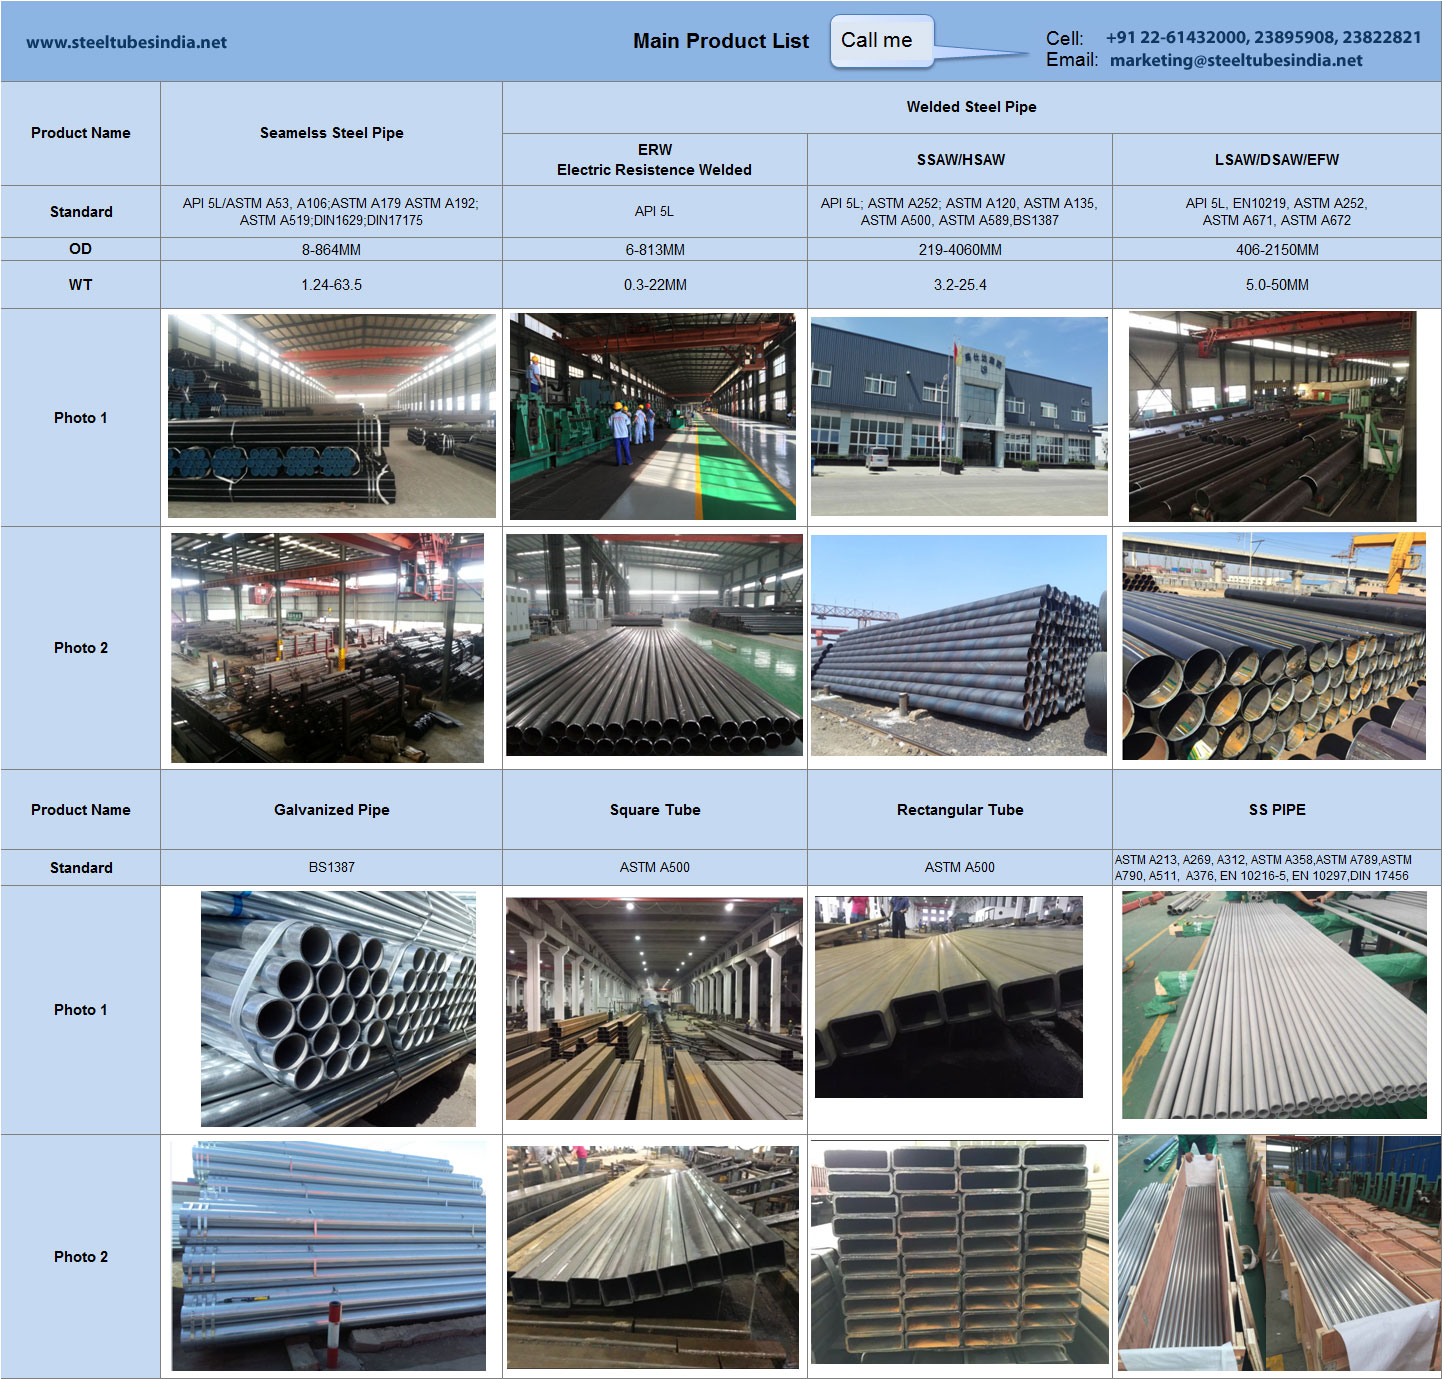Open seamless pipe stockyard Photo 2

[x=327, y=648]
